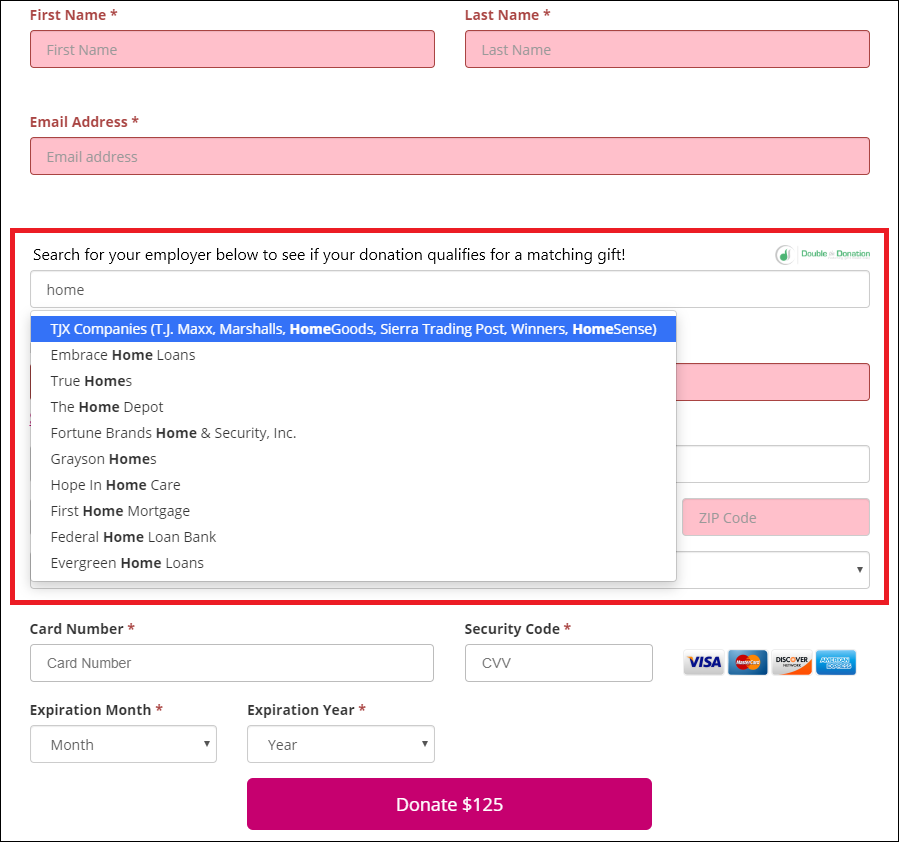Select Federal Home Loan Bank
This screenshot has height=842, width=899.
[x=353, y=537]
